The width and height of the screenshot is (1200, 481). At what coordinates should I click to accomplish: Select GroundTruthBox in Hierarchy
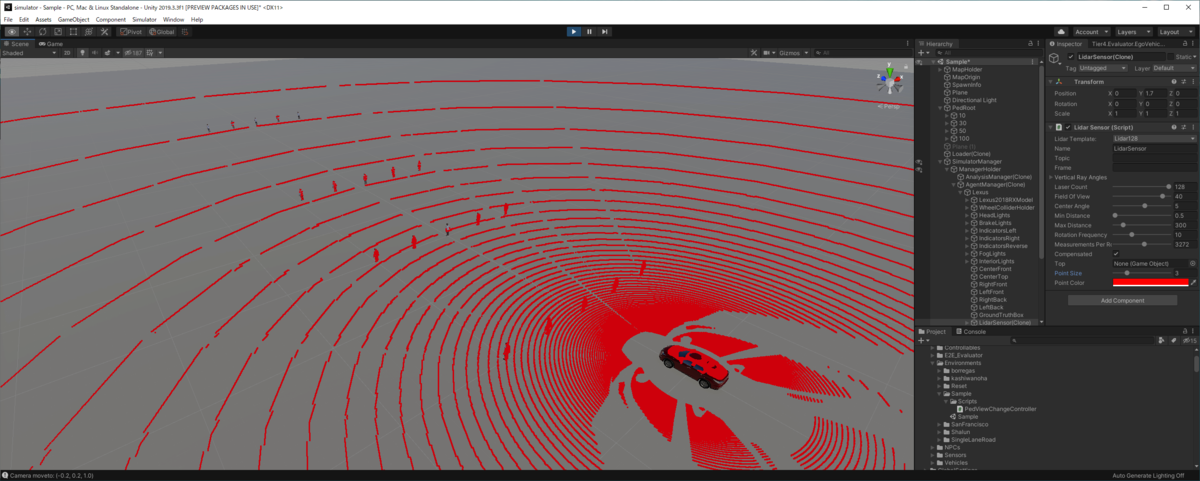(x=1002, y=315)
